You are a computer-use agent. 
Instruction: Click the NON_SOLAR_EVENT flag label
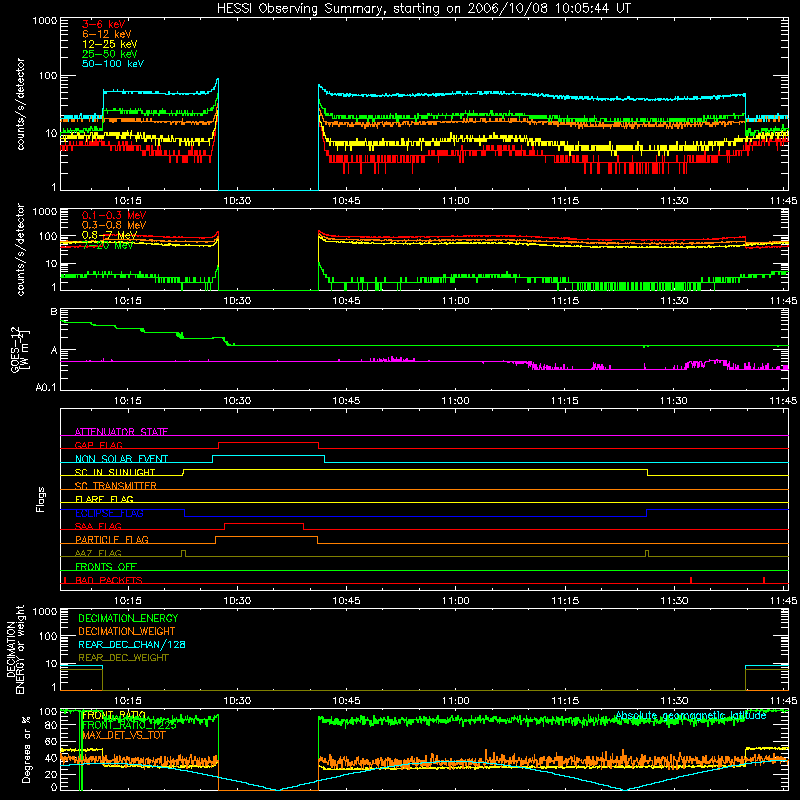point(121,459)
